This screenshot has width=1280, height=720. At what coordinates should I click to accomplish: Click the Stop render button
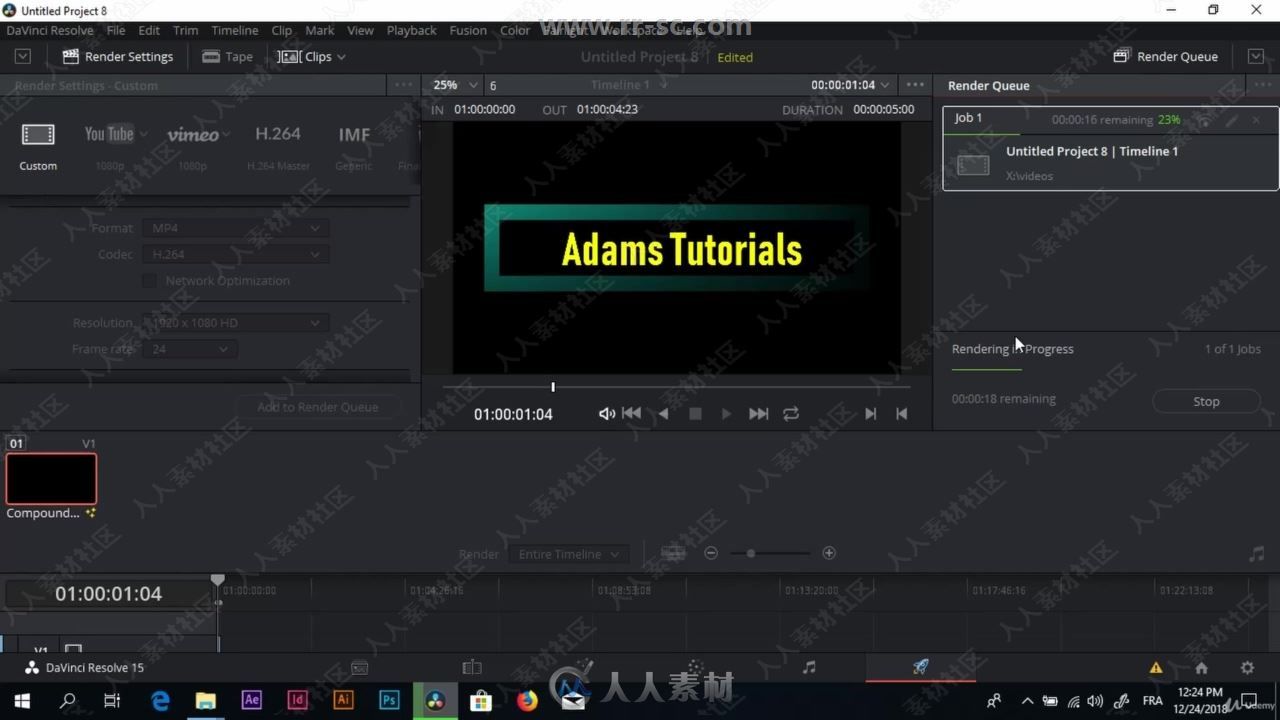1206,401
